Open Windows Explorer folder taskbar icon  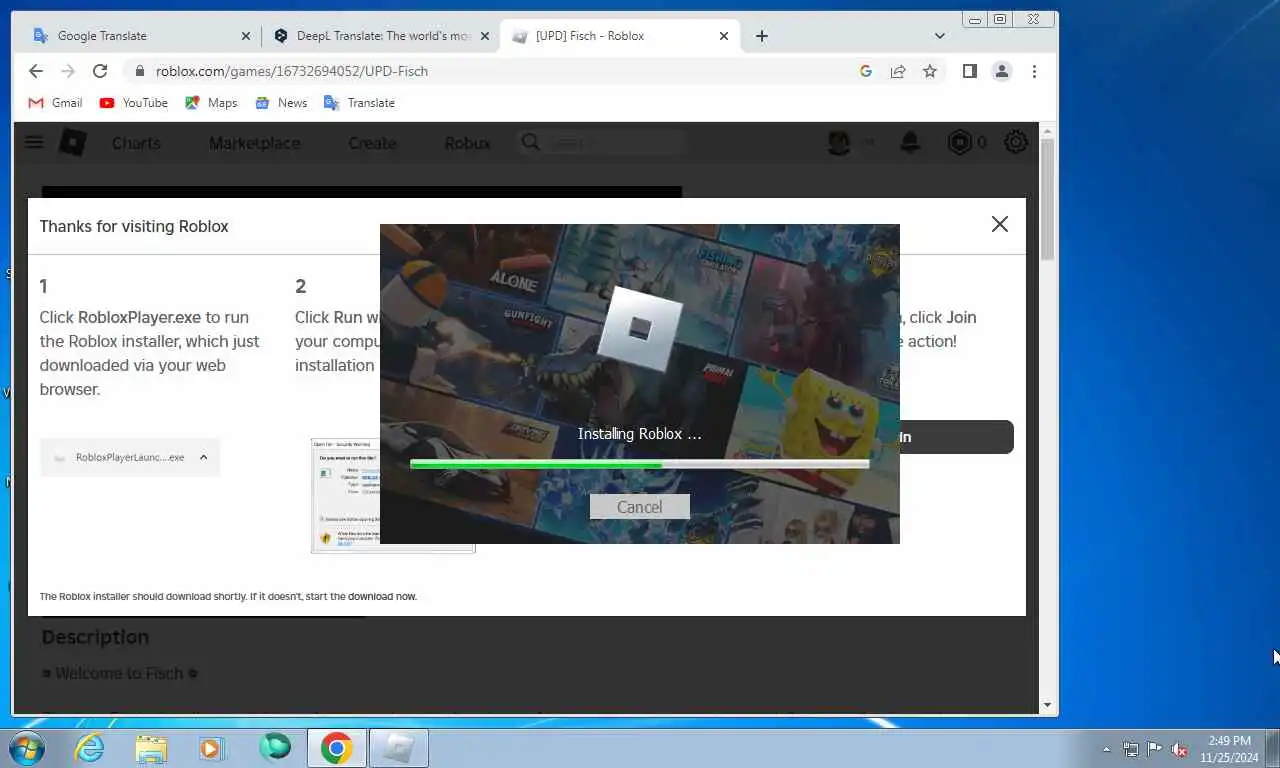coord(152,748)
